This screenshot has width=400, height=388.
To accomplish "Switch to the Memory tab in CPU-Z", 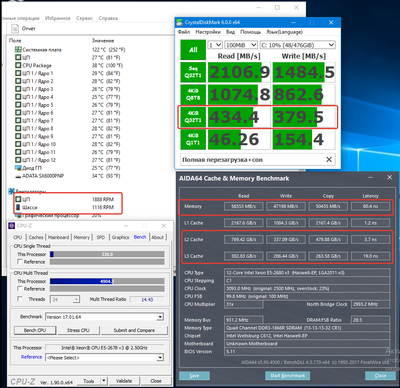I will (x=82, y=237).
